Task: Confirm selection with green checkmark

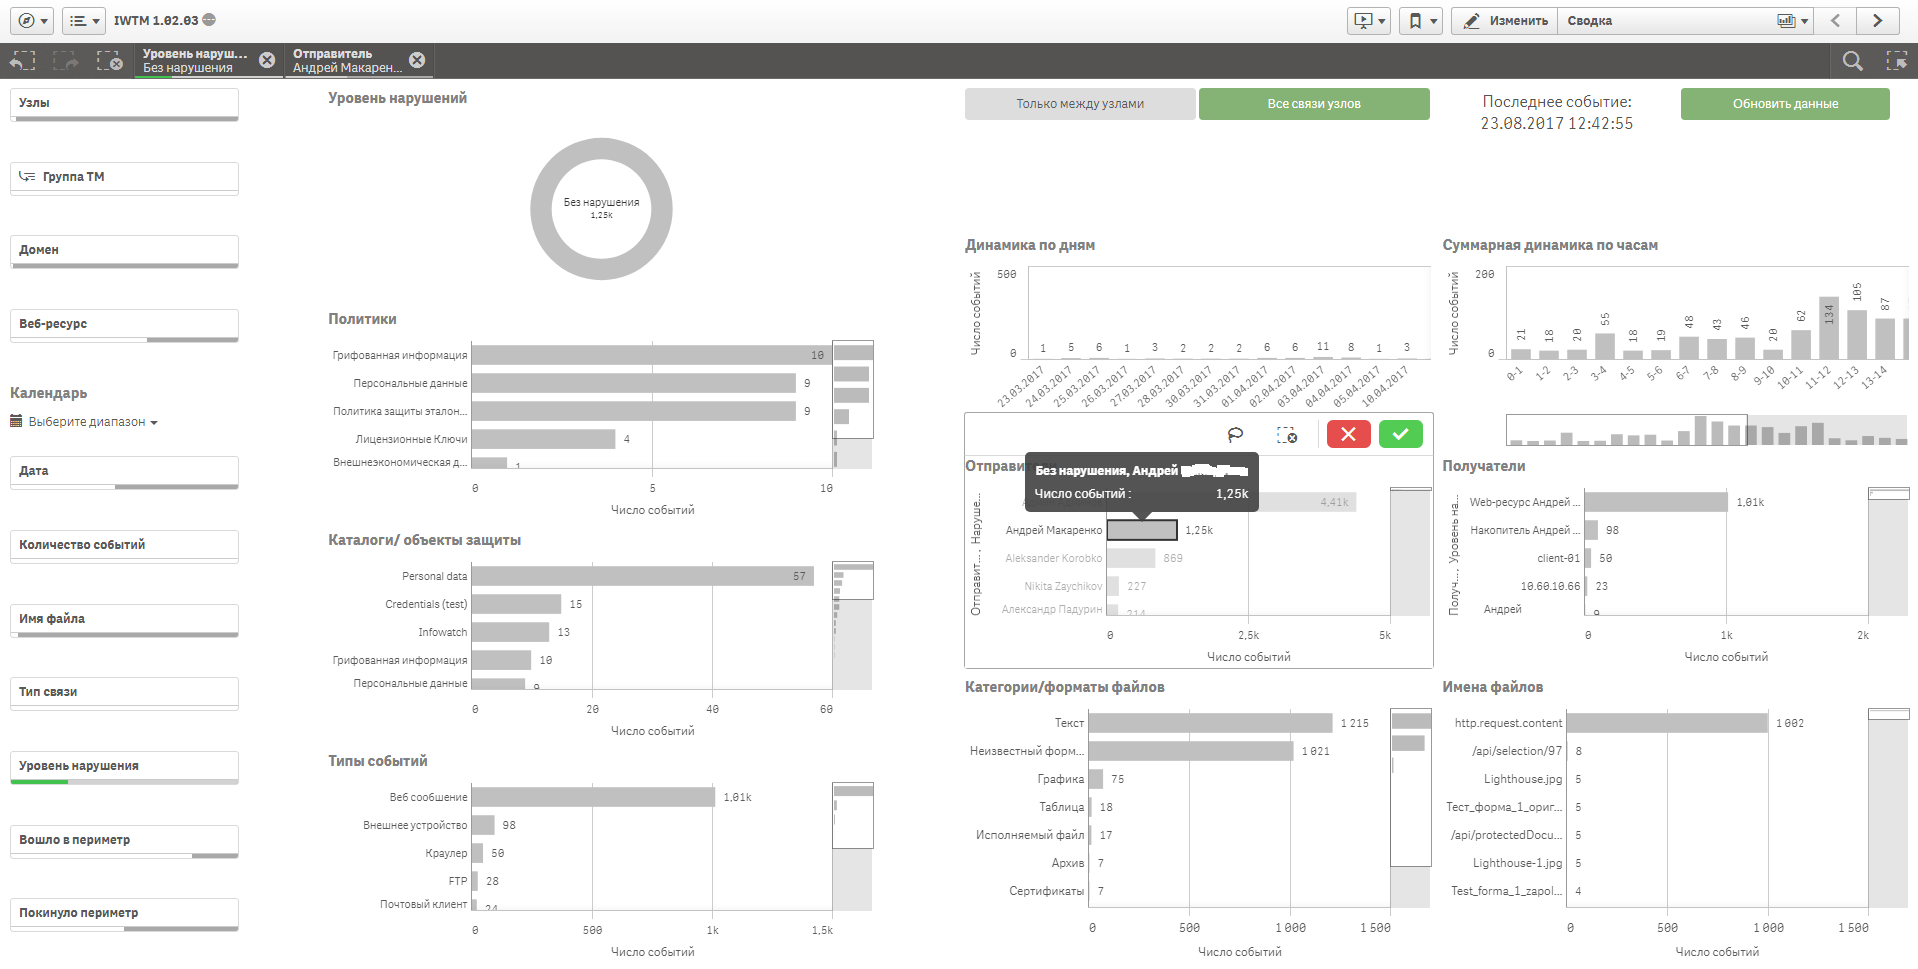Action: pos(1400,434)
